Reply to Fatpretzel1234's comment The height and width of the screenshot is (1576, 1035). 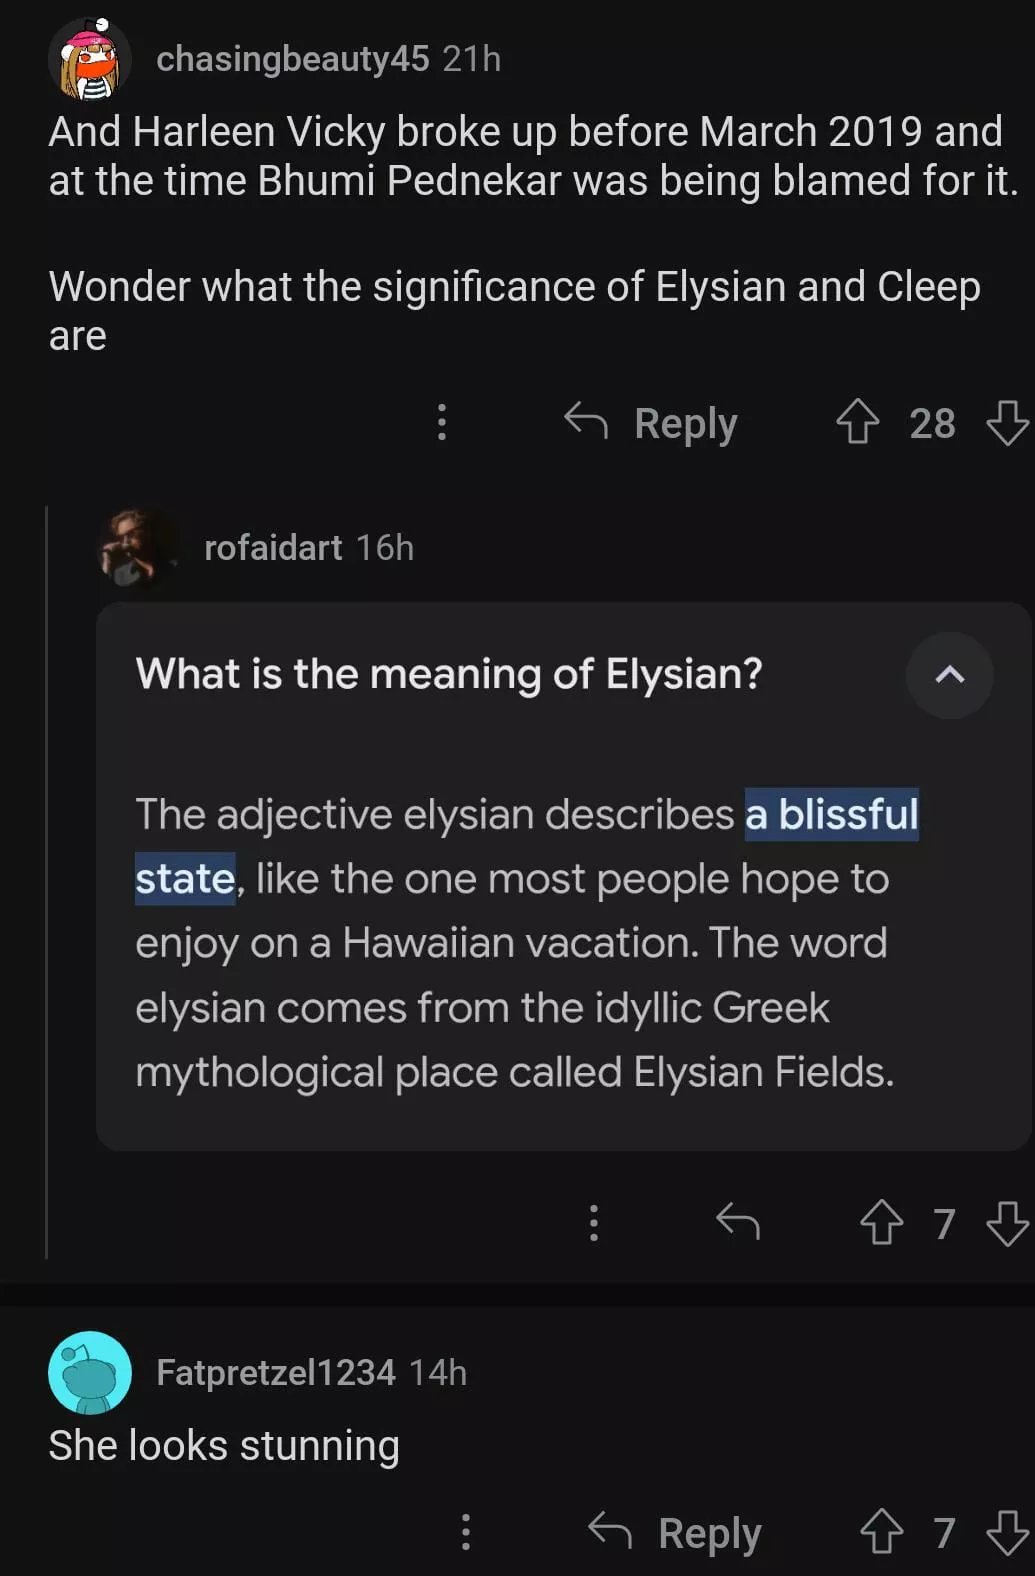point(676,1532)
